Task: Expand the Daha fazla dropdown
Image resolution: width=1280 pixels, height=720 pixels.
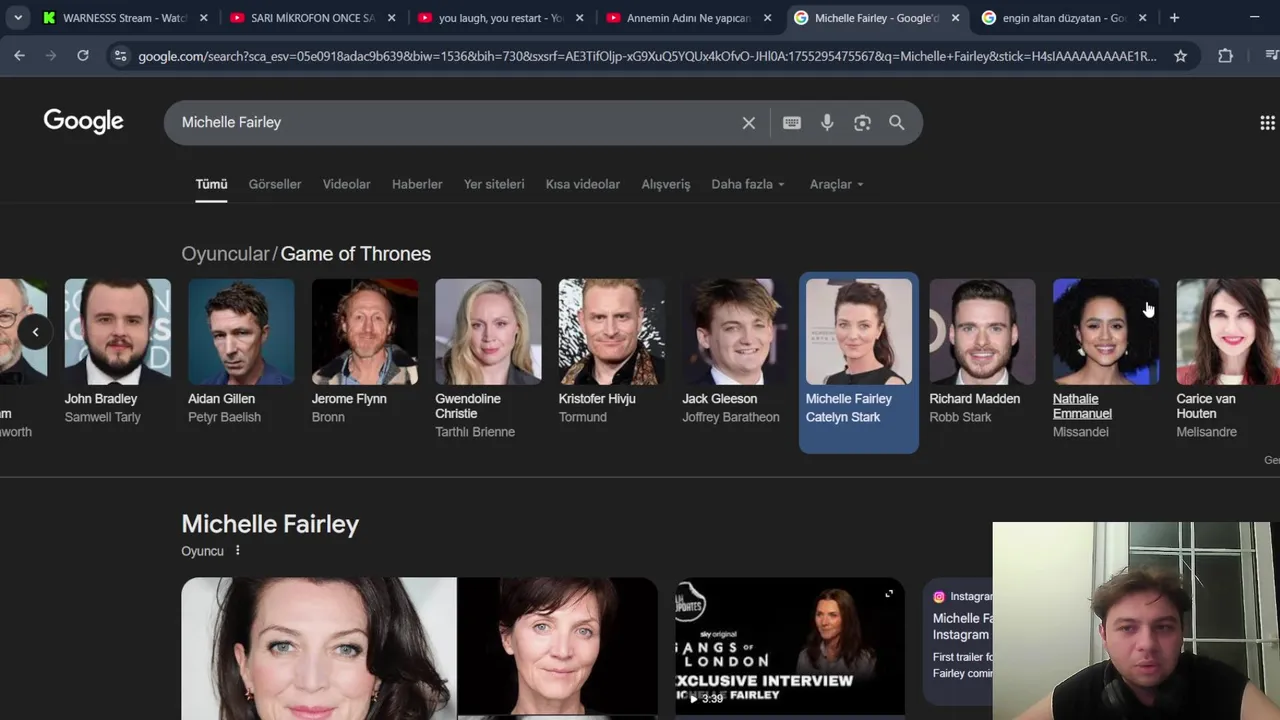Action: click(x=748, y=184)
